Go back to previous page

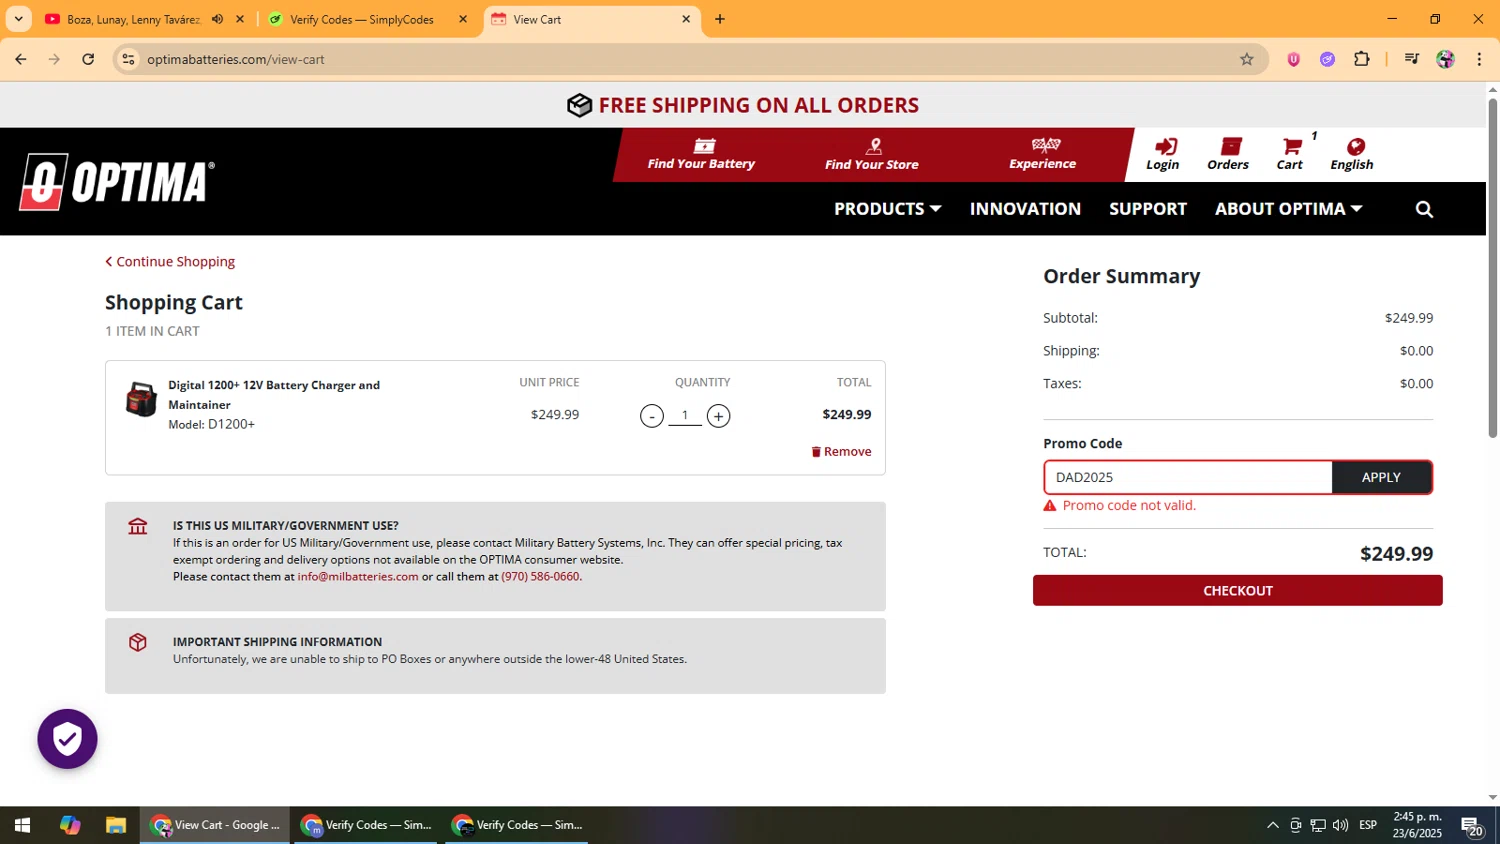(x=20, y=59)
